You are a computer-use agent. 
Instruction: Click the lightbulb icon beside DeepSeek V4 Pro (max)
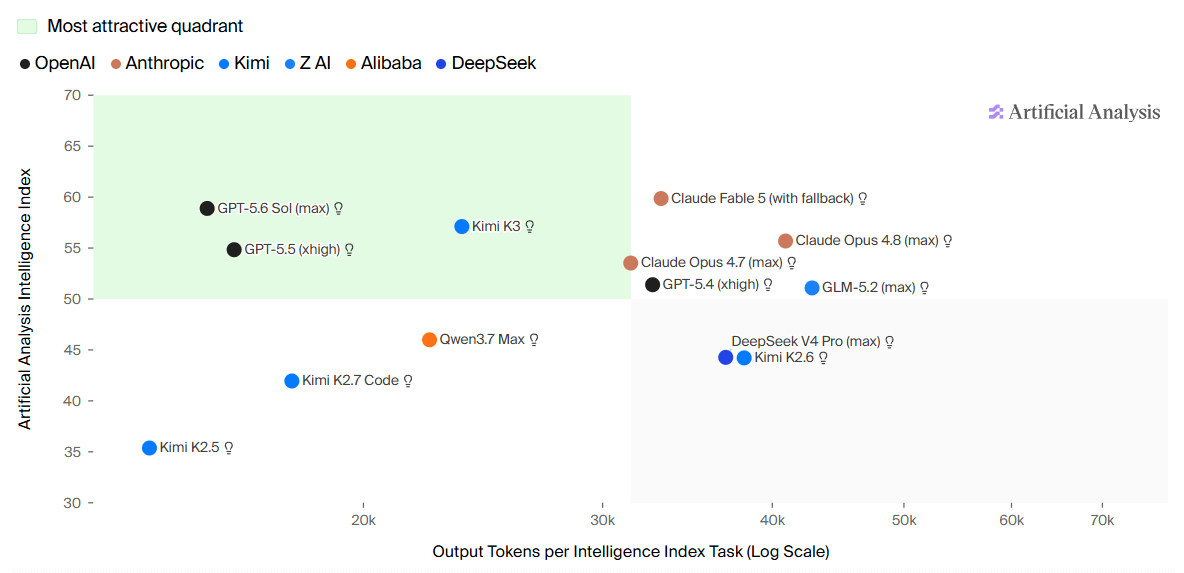coord(890,342)
